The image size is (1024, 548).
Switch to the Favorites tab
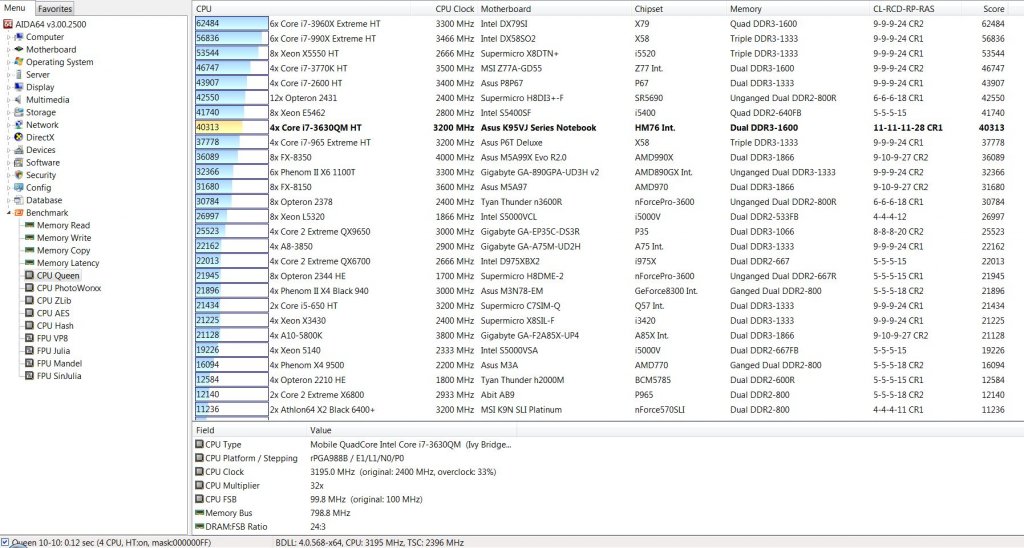coord(54,8)
